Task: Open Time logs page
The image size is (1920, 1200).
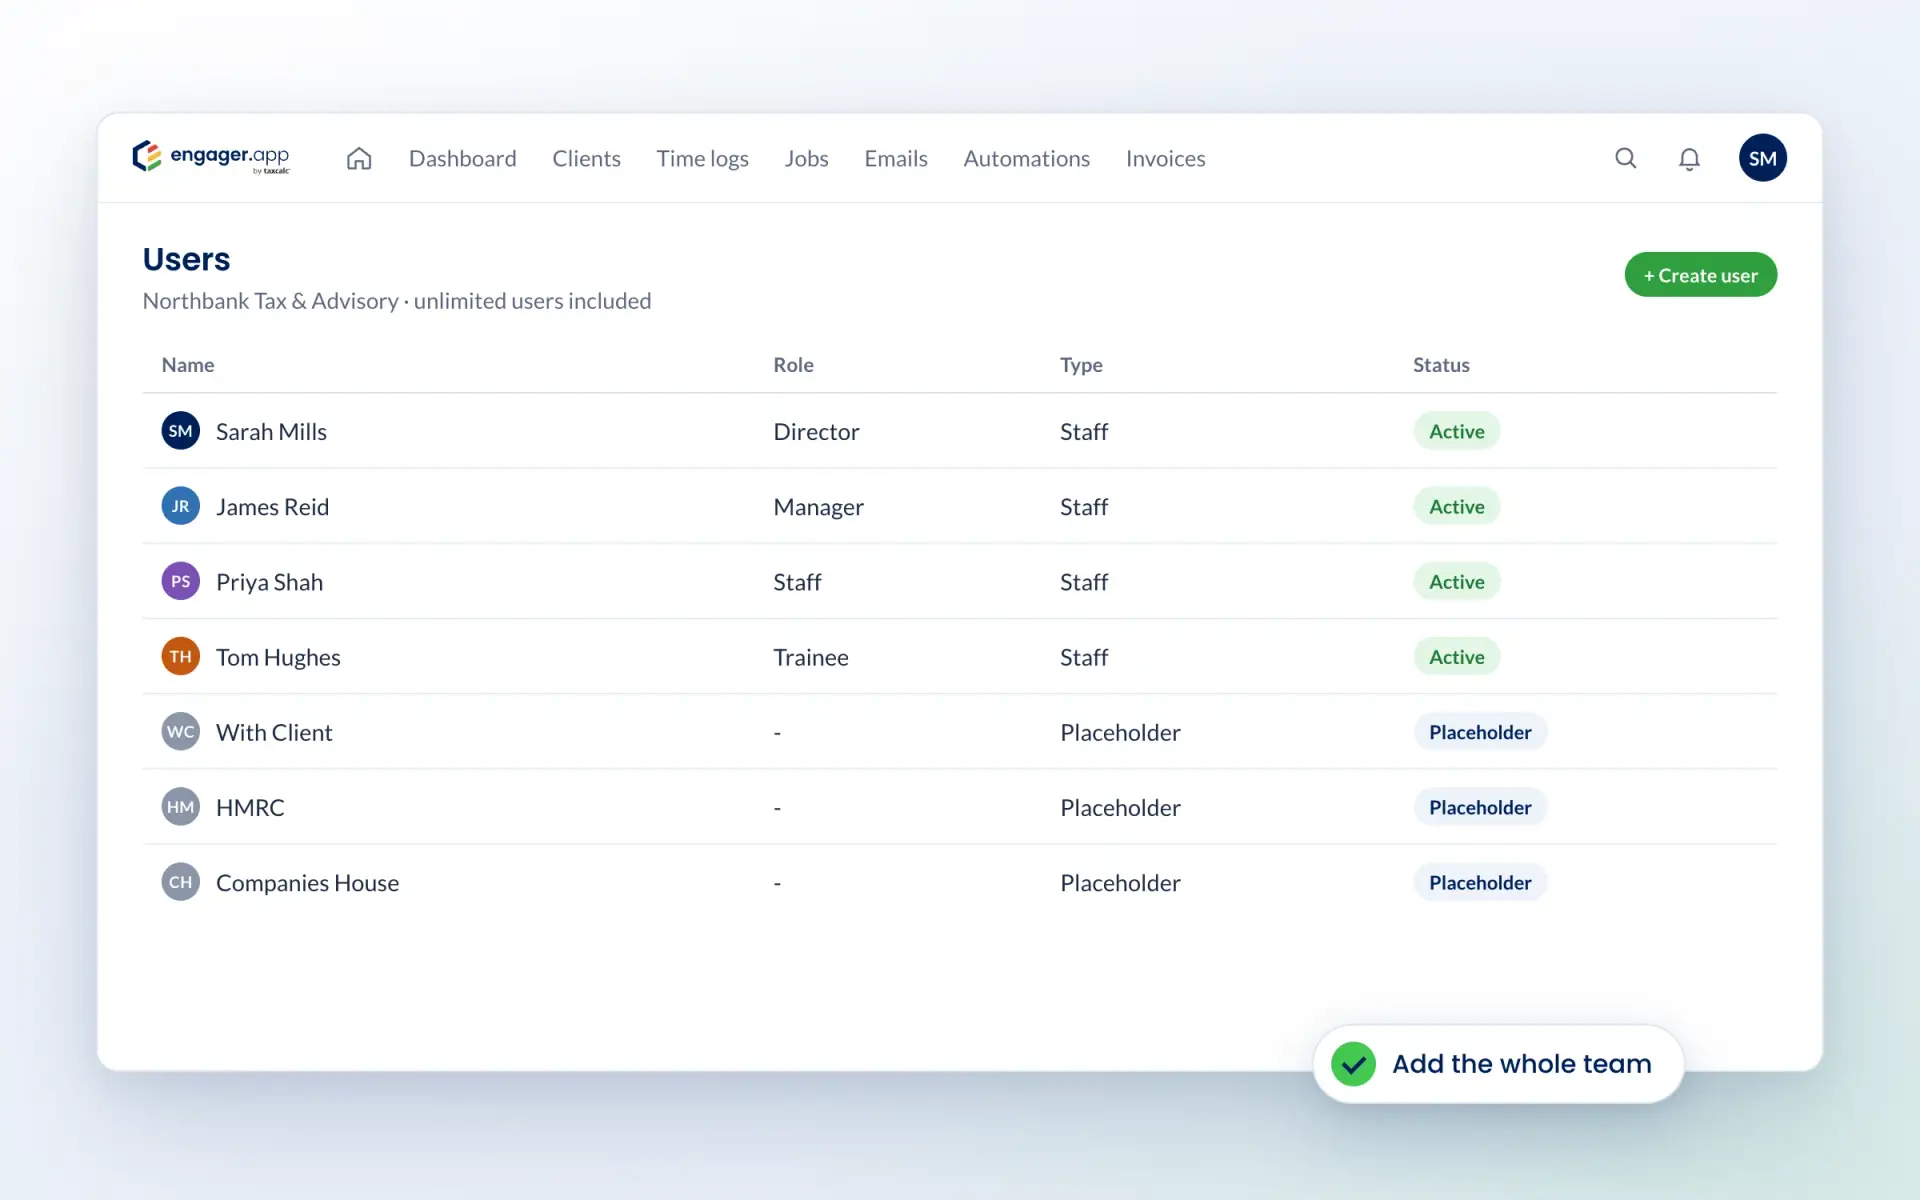Action: [x=702, y=158]
